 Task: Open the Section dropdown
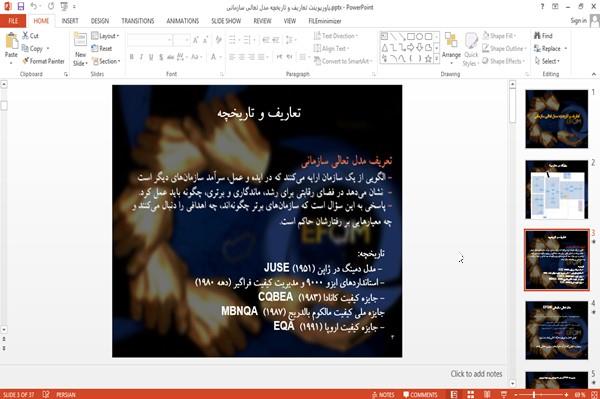click(106, 61)
